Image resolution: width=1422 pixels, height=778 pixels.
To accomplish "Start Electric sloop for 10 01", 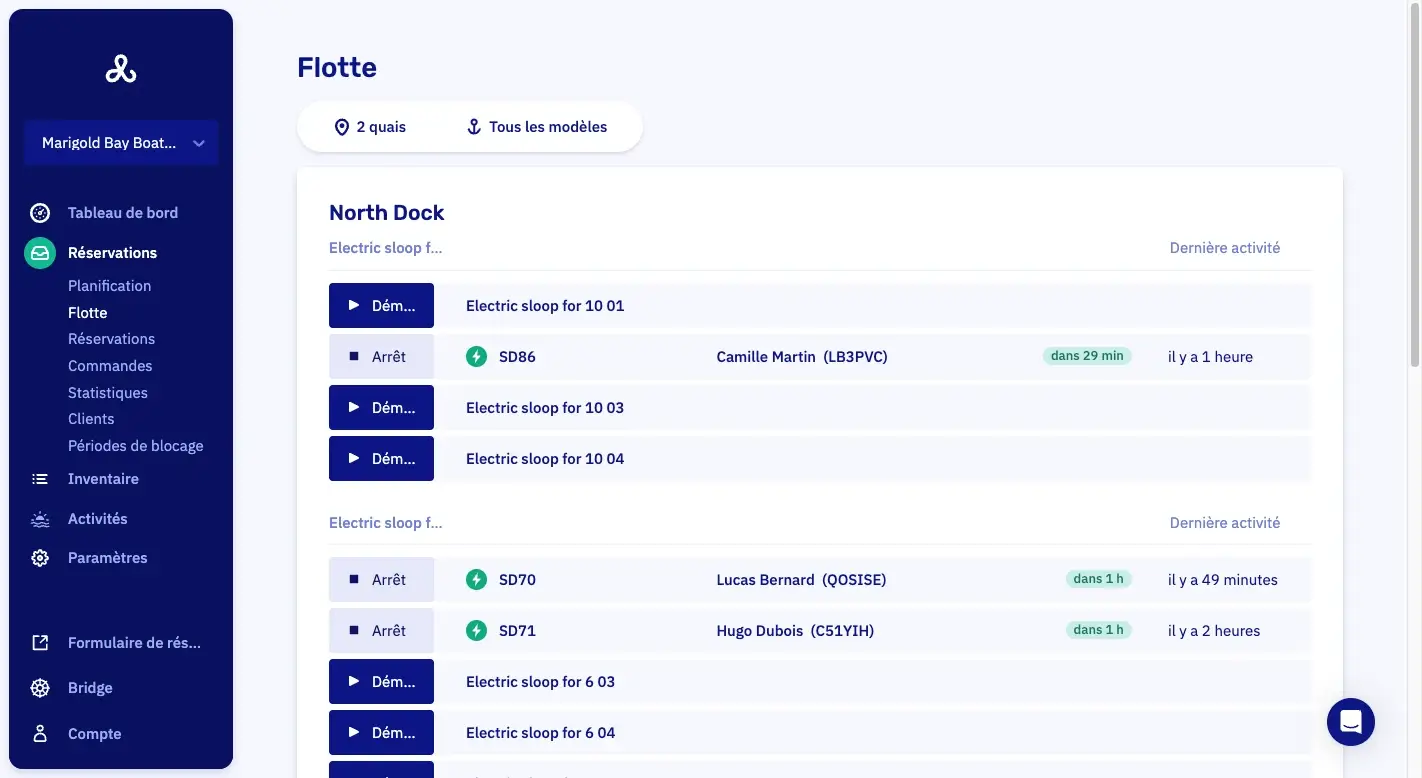I will pos(381,306).
